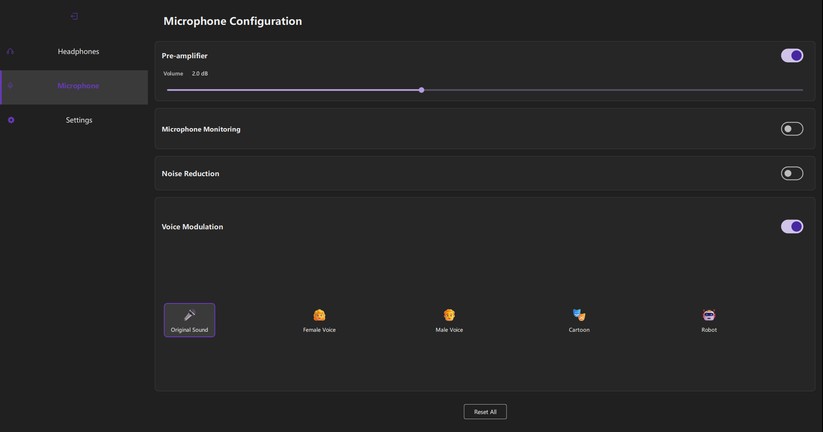Enable Microphone Monitoring switch
This screenshot has width=823, height=432.
tap(792, 129)
